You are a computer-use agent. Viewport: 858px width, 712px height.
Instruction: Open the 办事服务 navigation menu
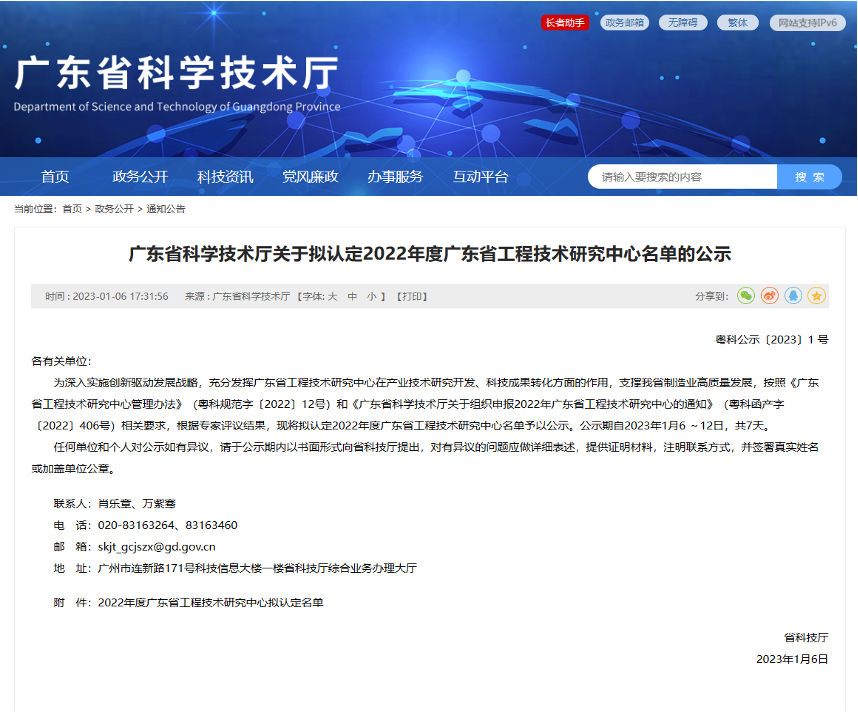pos(395,177)
